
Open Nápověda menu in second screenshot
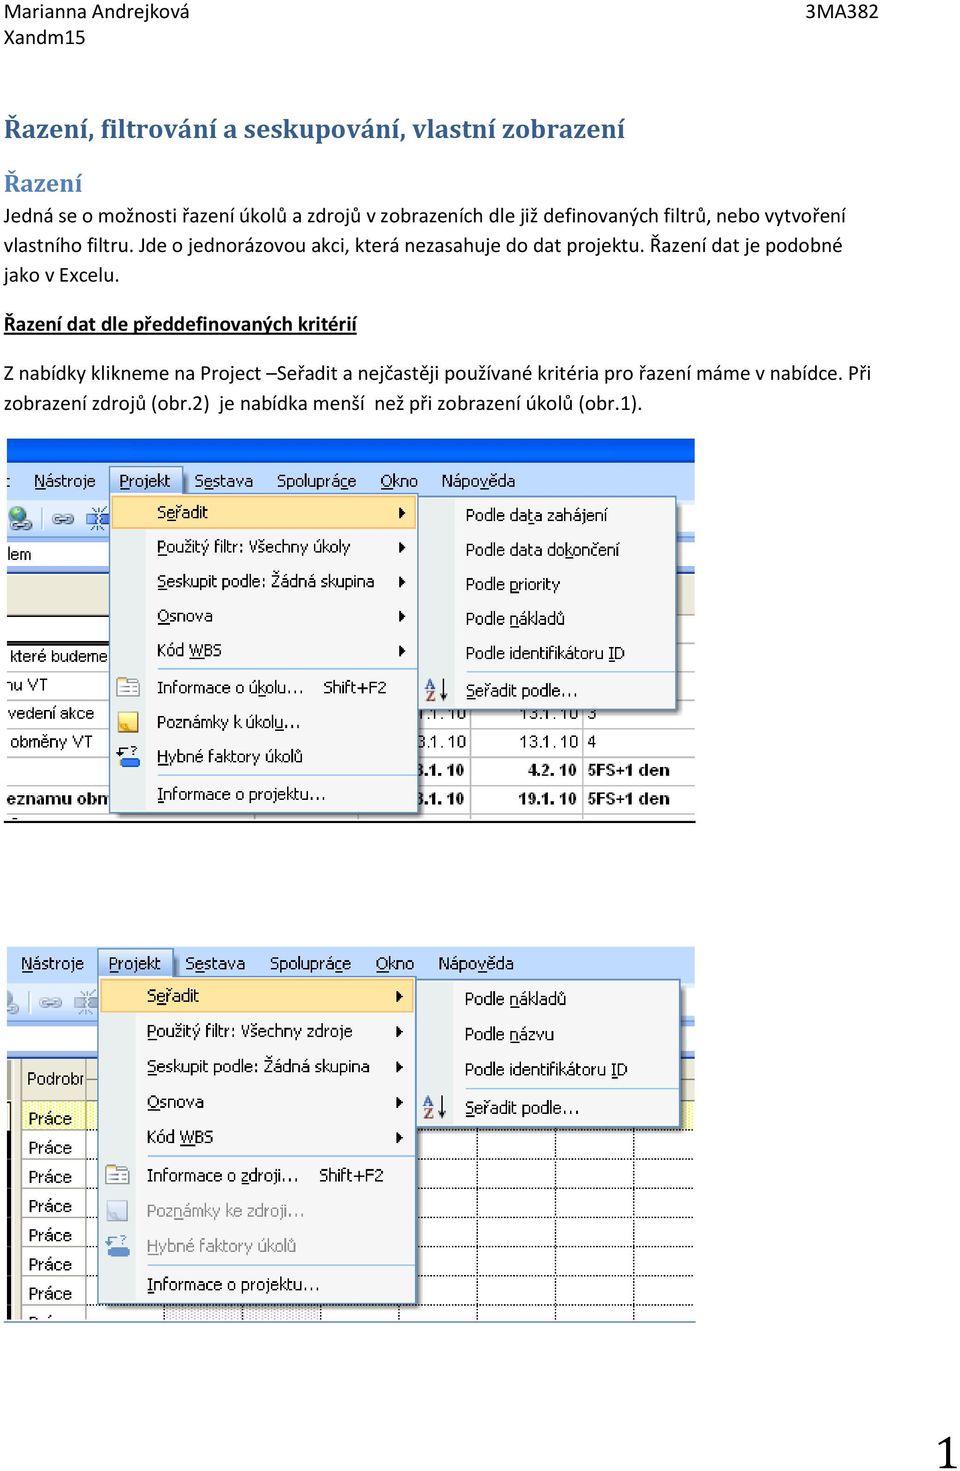pyautogui.click(x=476, y=963)
